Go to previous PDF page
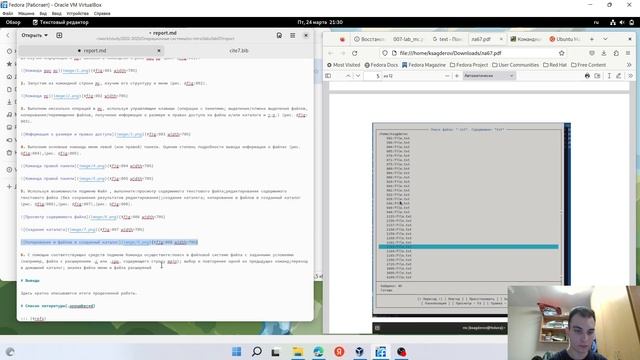This screenshot has height=360, width=640. click(x=348, y=76)
